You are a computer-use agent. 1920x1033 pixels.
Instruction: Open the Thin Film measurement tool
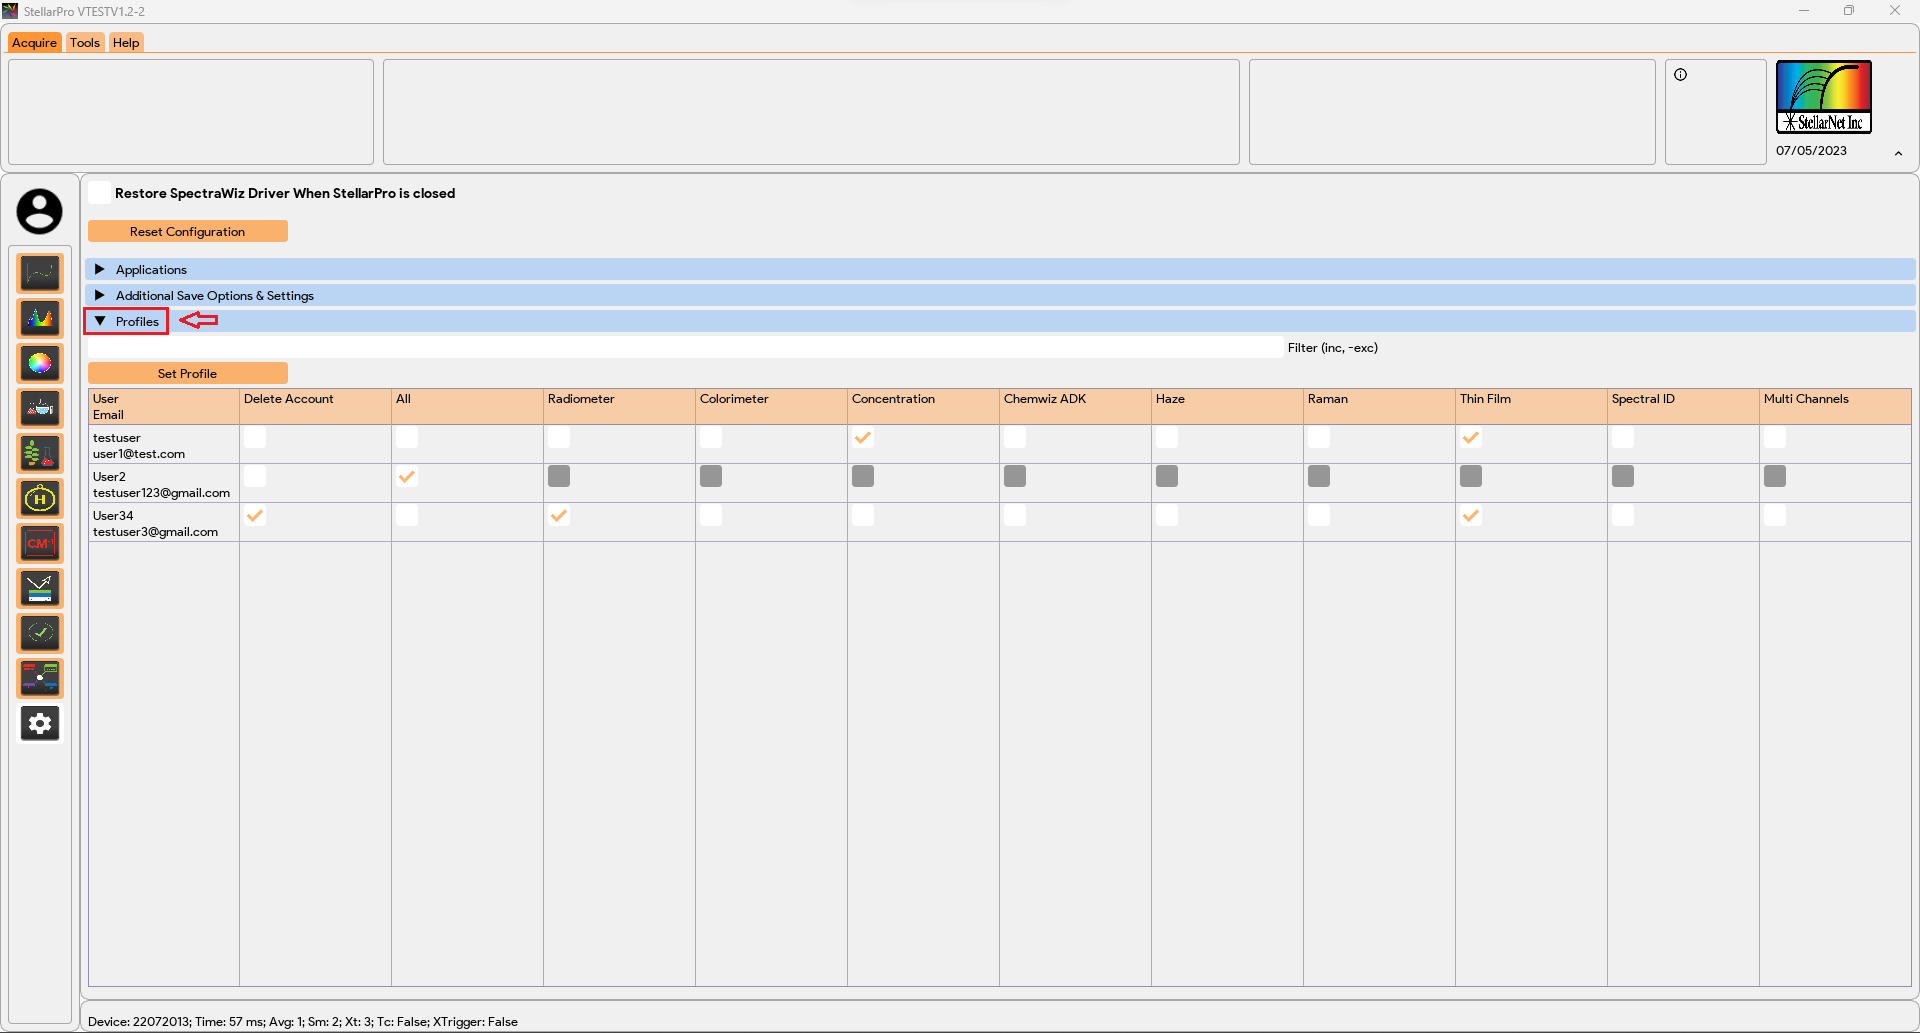[40, 588]
